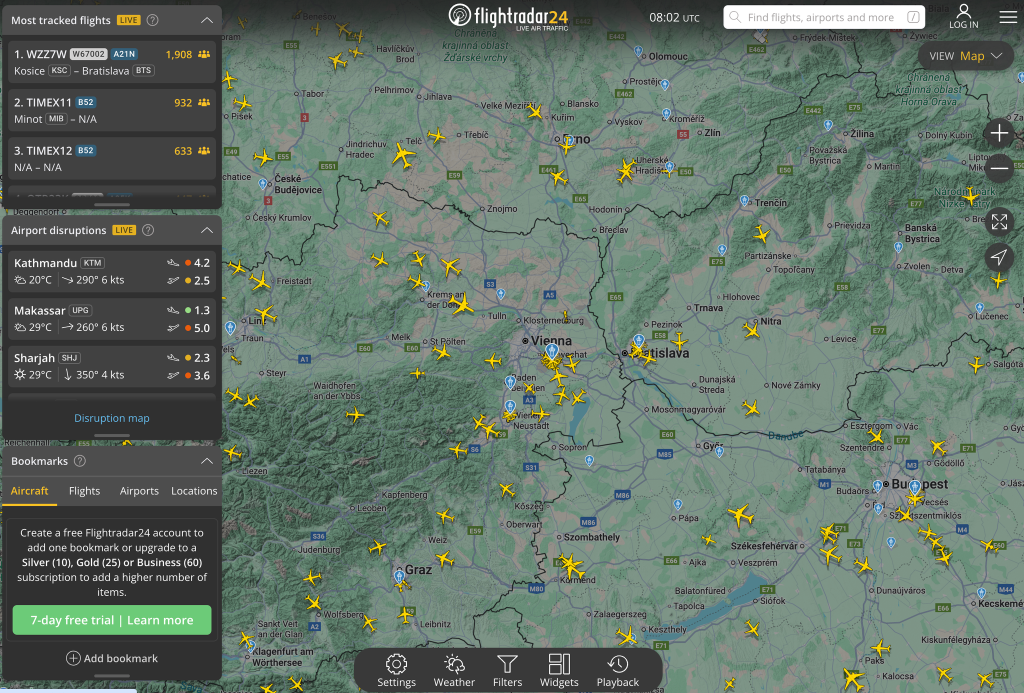Collapse the Most tracked flights panel
This screenshot has height=693, width=1024.
pos(206,20)
